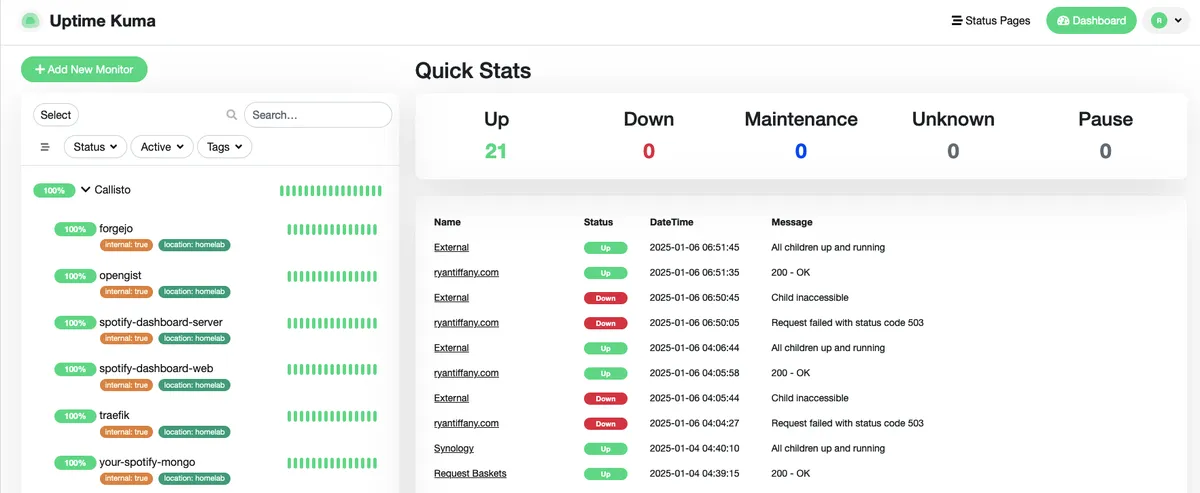Screen dimensions: 1200x493
Task: Click internal: true tag under forgejo
Action: pyautogui.click(x=126, y=245)
